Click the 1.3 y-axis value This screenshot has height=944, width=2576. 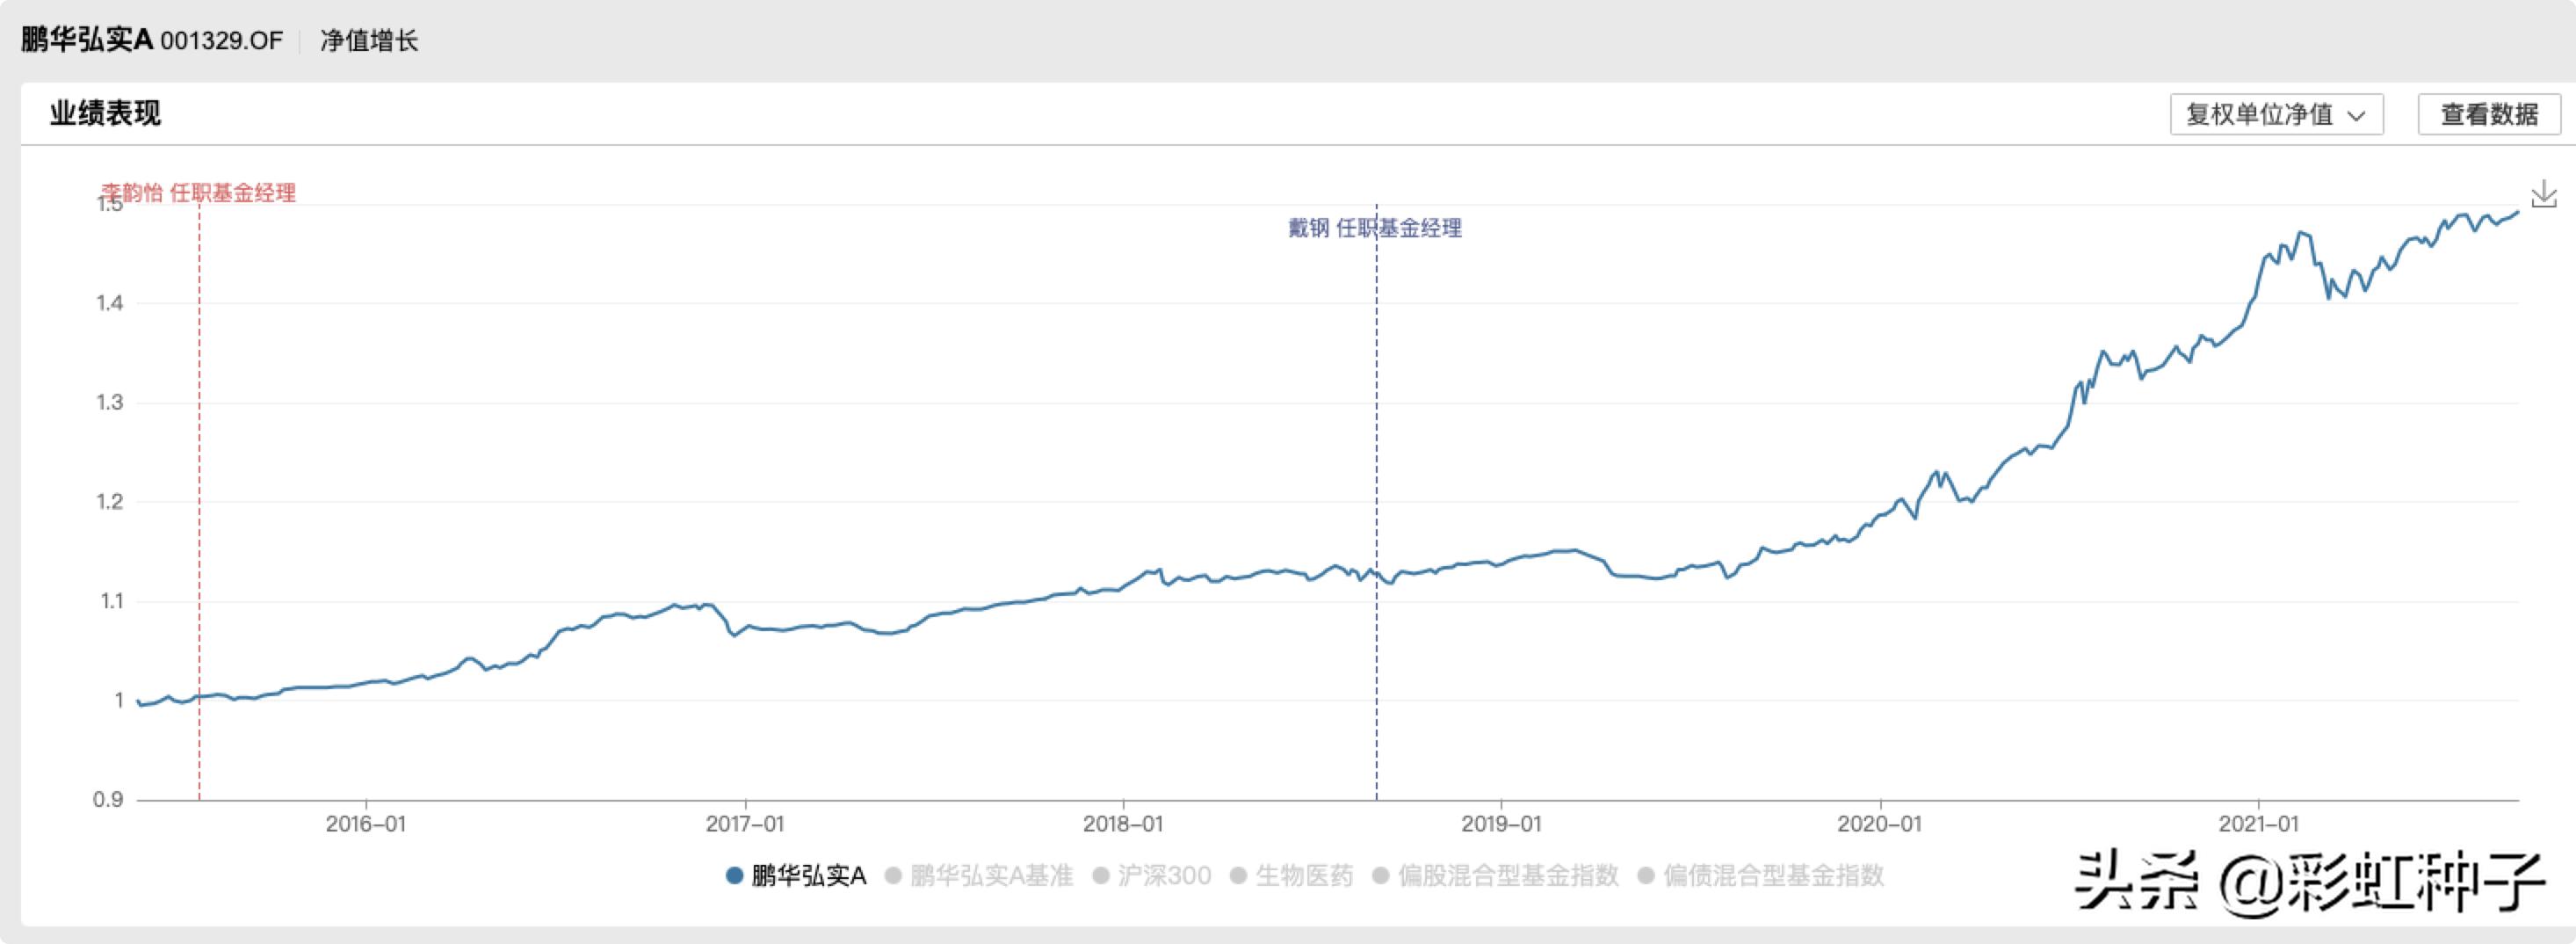tap(109, 402)
